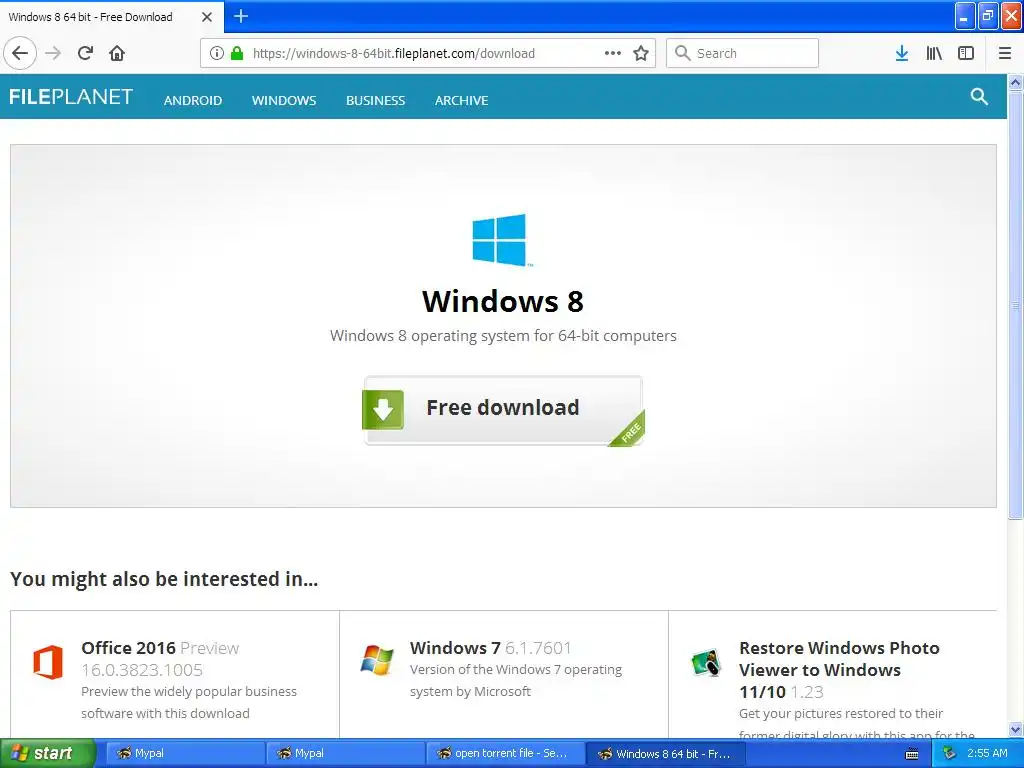Image resolution: width=1024 pixels, height=768 pixels.
Task: Click 'Preview the widely popular business' description
Action: coord(189,692)
